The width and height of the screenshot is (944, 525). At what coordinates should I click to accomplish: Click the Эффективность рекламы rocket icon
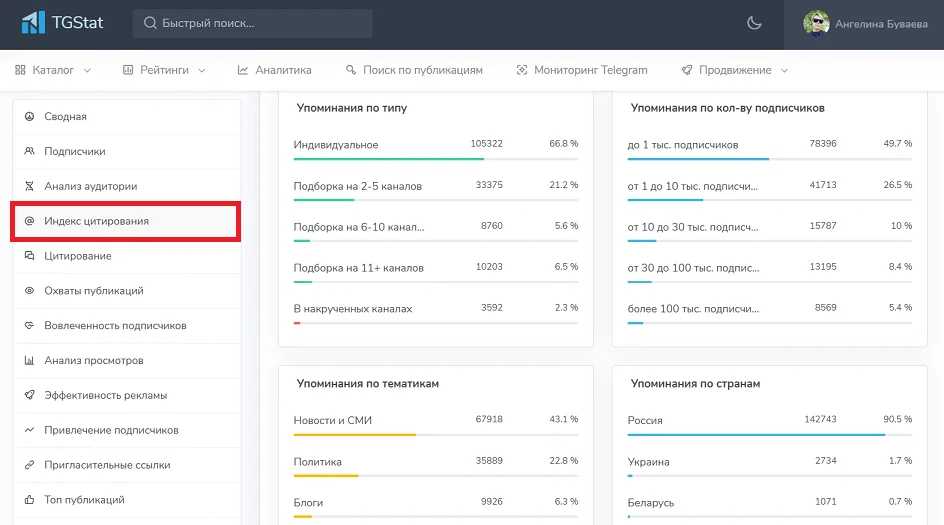[29, 395]
